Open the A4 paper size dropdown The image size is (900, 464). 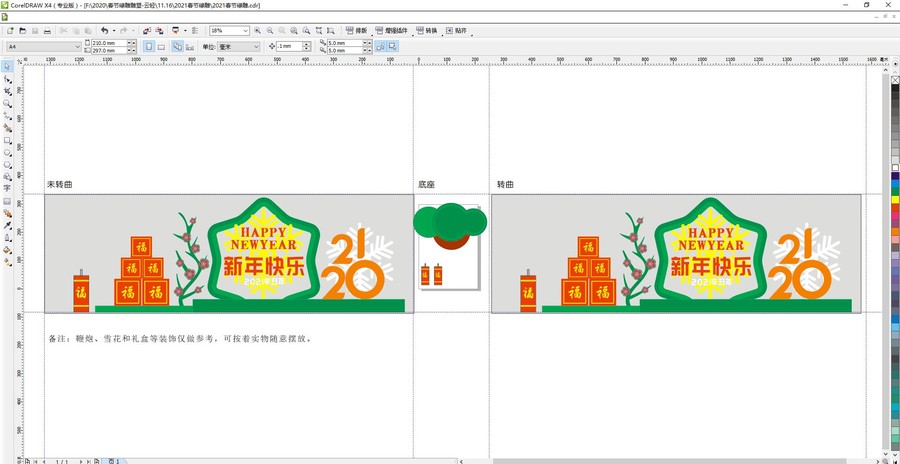(x=77, y=47)
